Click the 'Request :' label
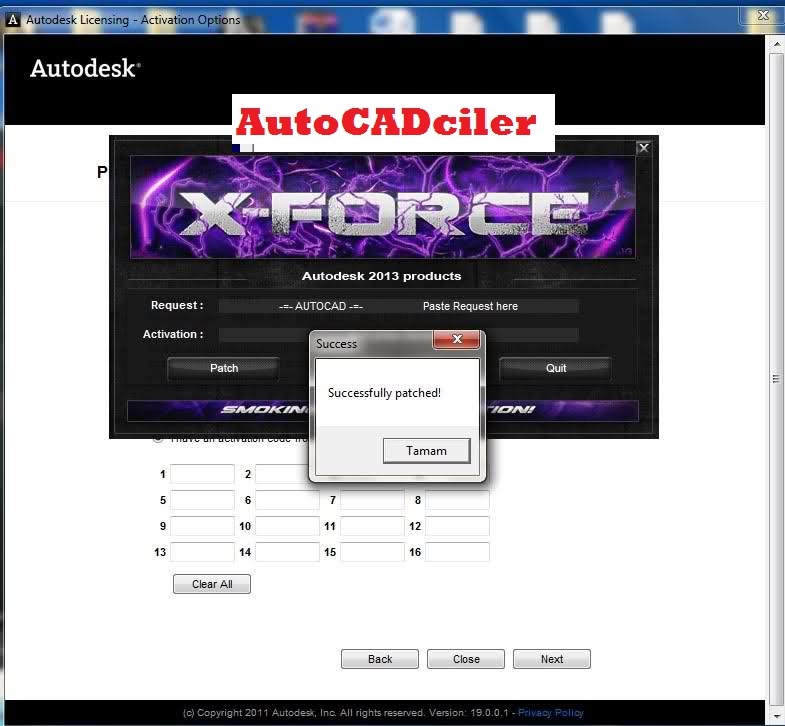Image resolution: width=785 pixels, height=726 pixels. (177, 305)
